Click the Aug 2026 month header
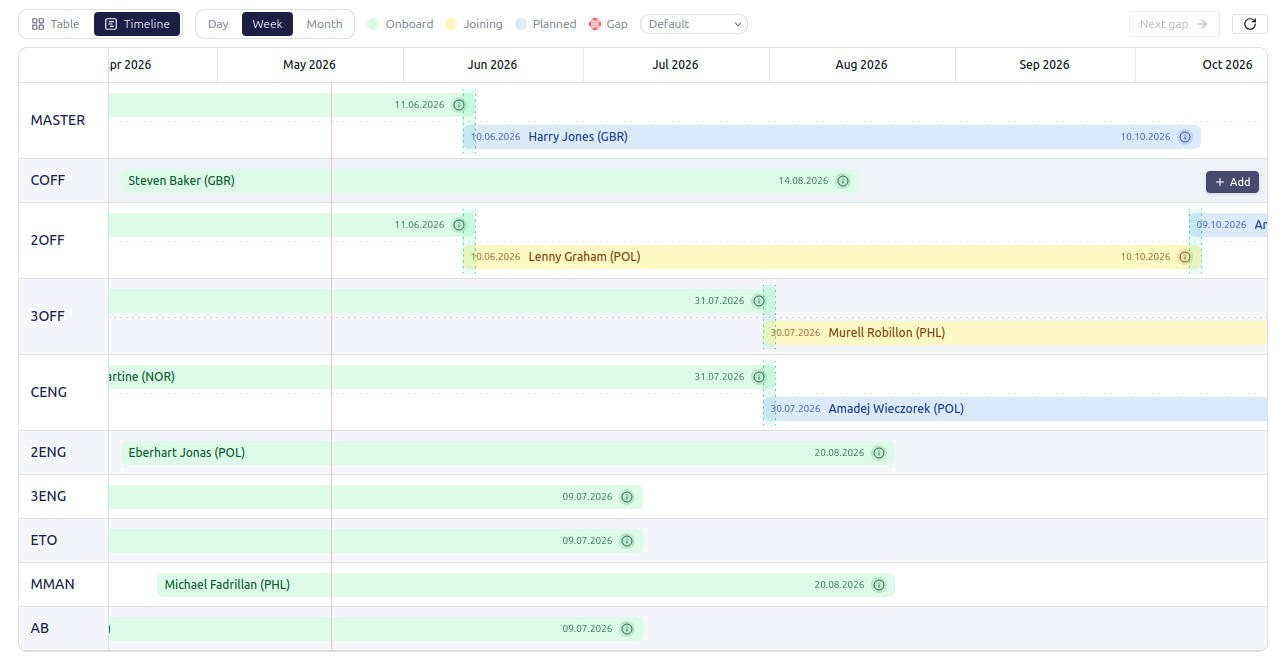The image size is (1284, 667). (x=861, y=65)
